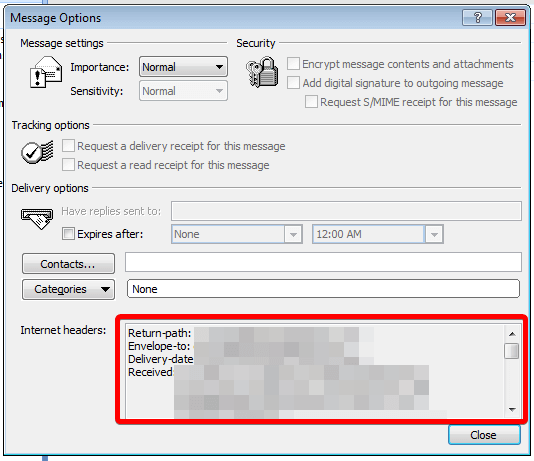The width and height of the screenshot is (534, 461).
Task: Click the padlock and keys security icon
Action: point(262,72)
